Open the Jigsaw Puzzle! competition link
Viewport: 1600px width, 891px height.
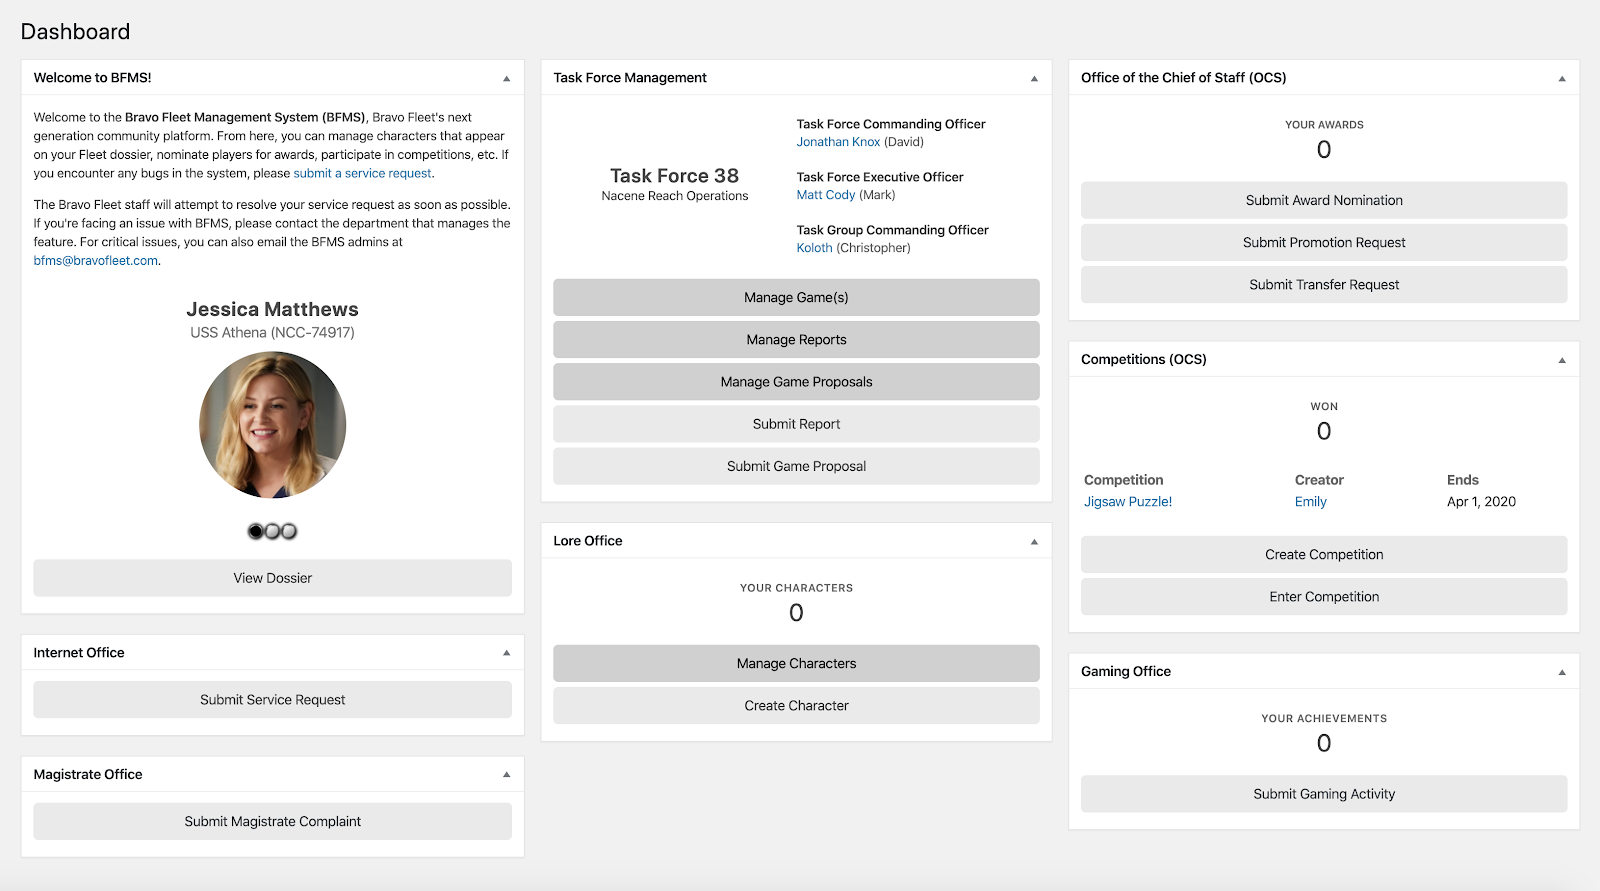coord(1128,502)
